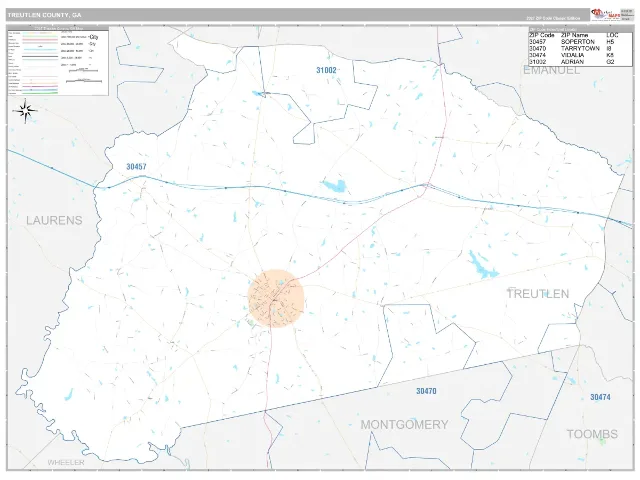Select 30474 in the ZIP index table
Screen dimensions: 640x480
537,55
